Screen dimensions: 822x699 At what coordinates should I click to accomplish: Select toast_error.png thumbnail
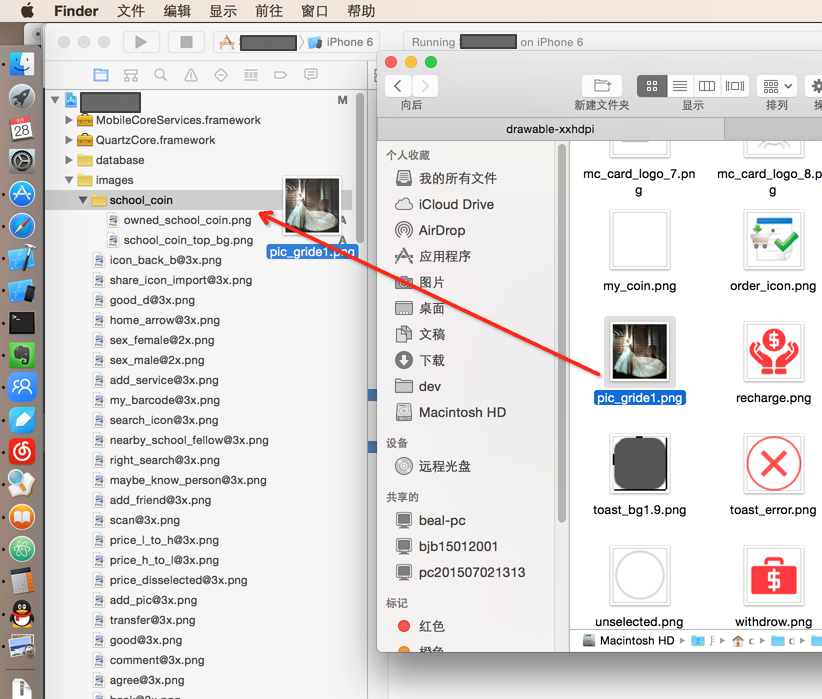[x=774, y=464]
